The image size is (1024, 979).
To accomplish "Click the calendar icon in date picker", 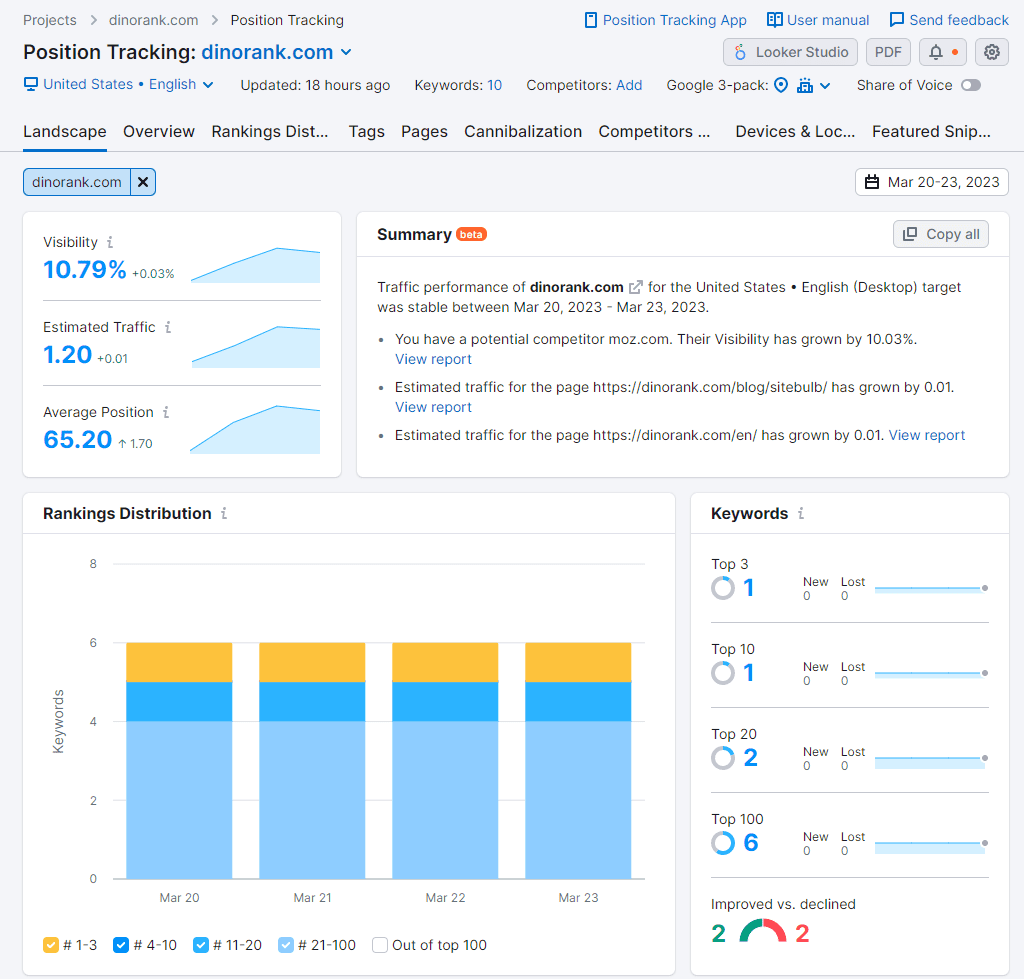I will click(x=872, y=182).
